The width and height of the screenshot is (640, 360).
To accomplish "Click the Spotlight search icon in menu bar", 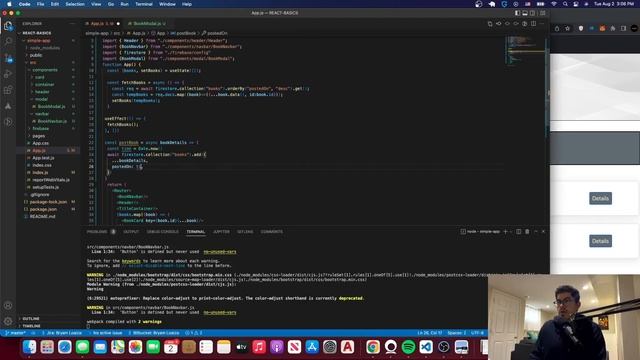I will point(565,4).
